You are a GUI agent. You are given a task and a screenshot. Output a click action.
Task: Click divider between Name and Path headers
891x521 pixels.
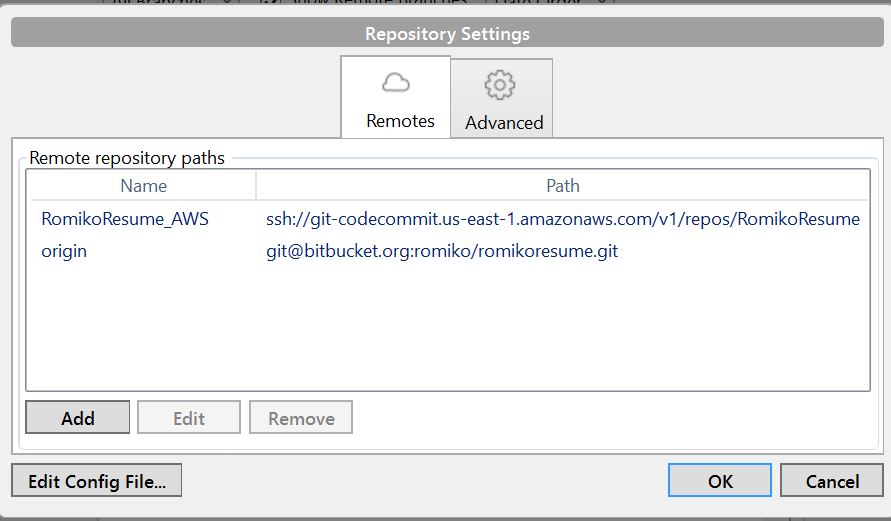[257, 186]
